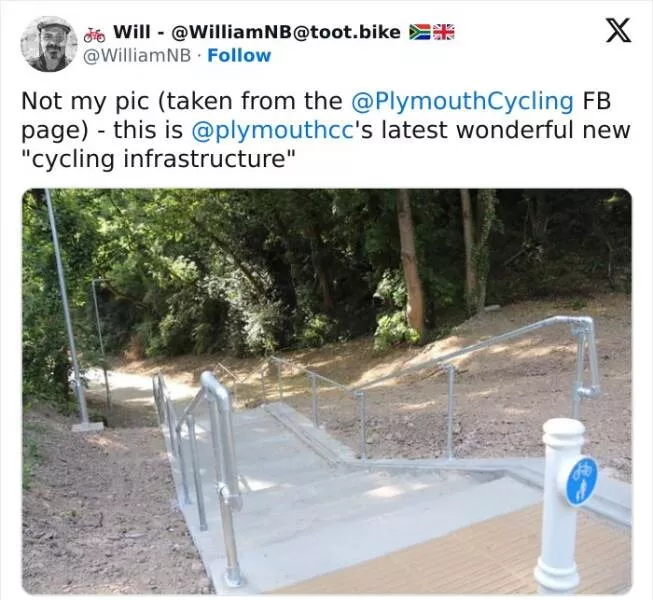Viewport: 653px width, 600px height.
Task: Click the UK flag emoji
Action: pos(443,33)
